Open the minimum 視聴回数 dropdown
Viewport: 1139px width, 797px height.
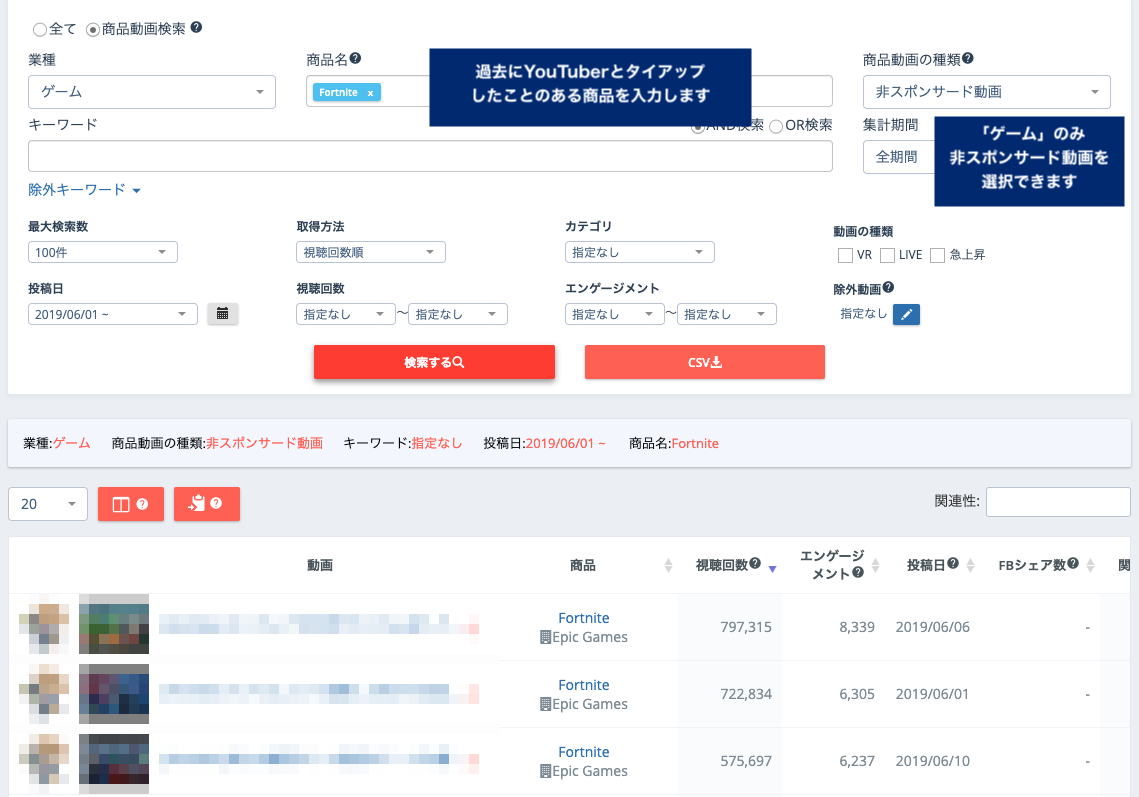point(345,314)
